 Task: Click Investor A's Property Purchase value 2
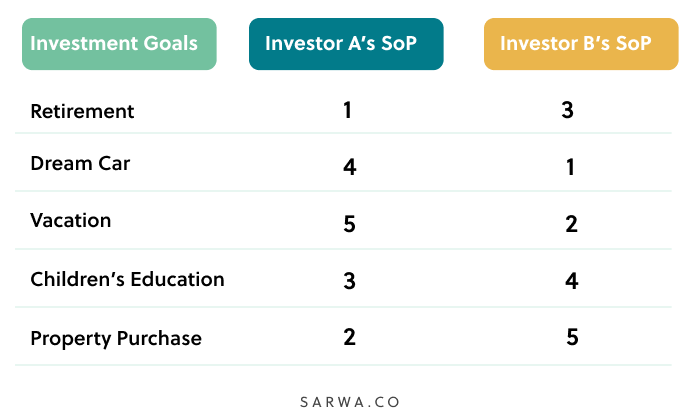tap(349, 337)
